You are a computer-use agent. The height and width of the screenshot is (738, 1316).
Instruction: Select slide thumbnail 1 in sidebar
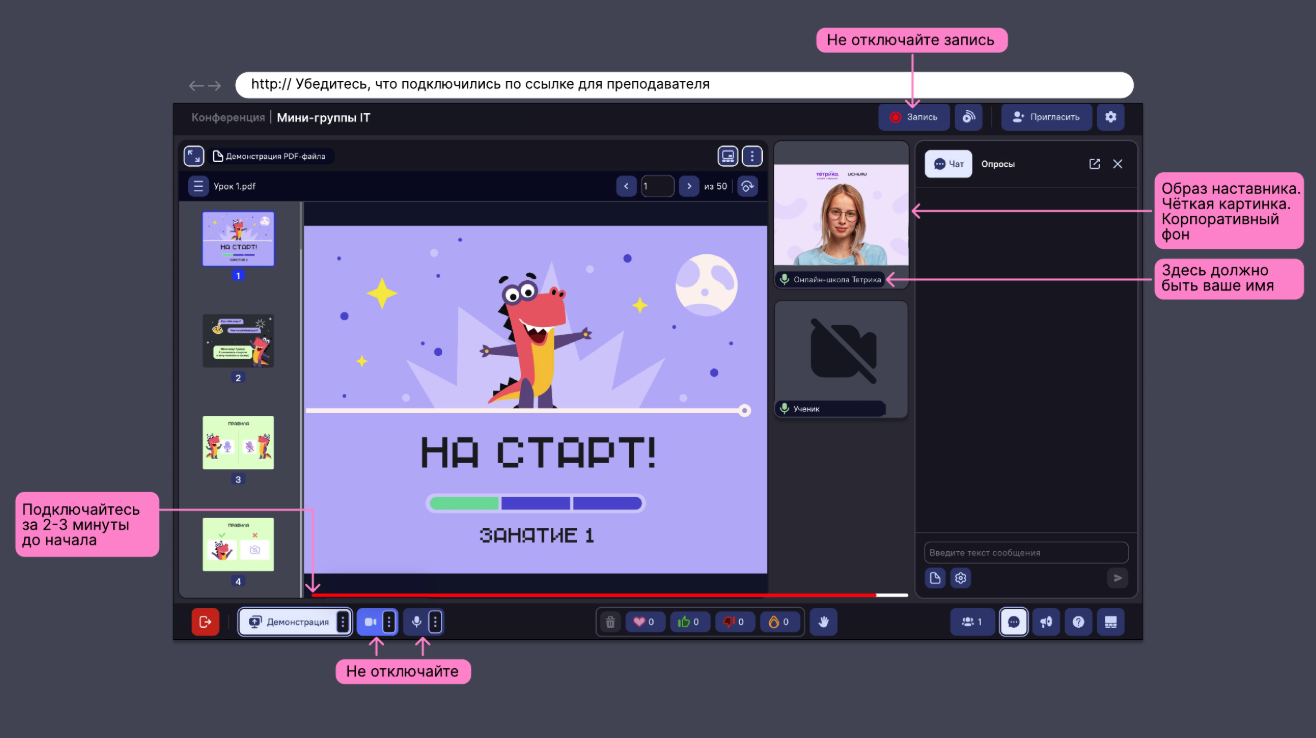pyautogui.click(x=238, y=239)
